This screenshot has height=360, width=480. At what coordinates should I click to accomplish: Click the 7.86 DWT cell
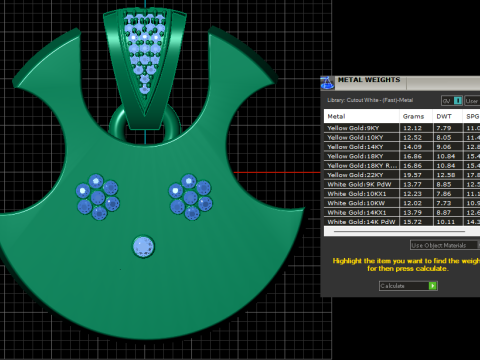click(447, 194)
